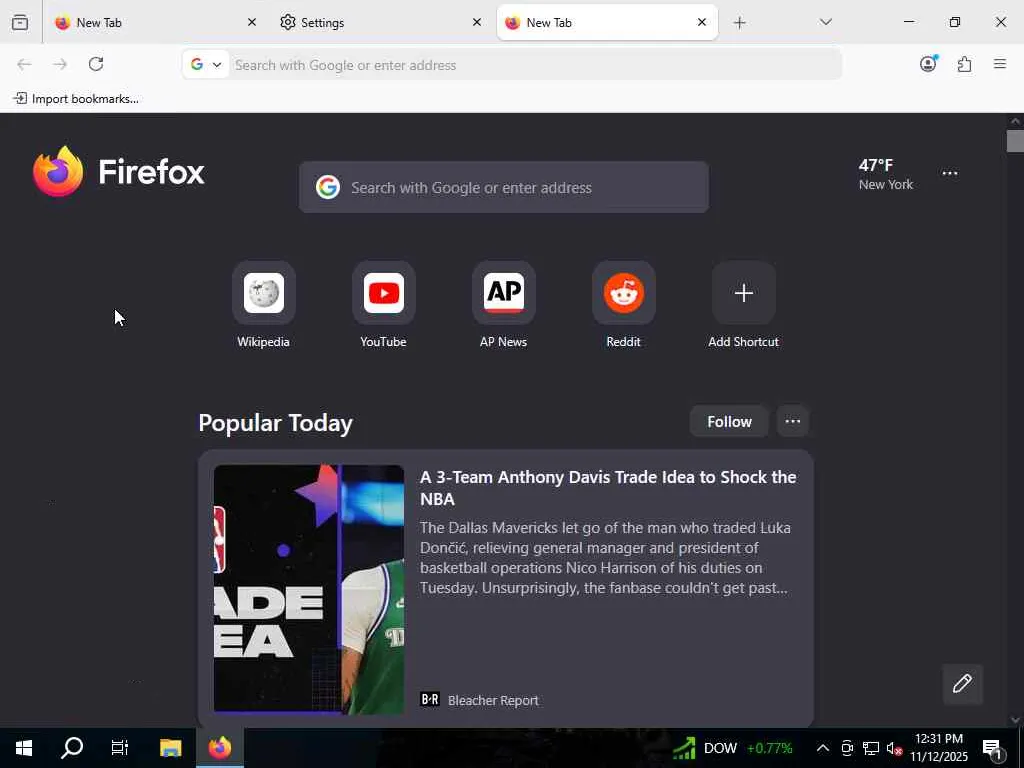
Task: Open the customize new tab pencil icon
Action: click(962, 684)
